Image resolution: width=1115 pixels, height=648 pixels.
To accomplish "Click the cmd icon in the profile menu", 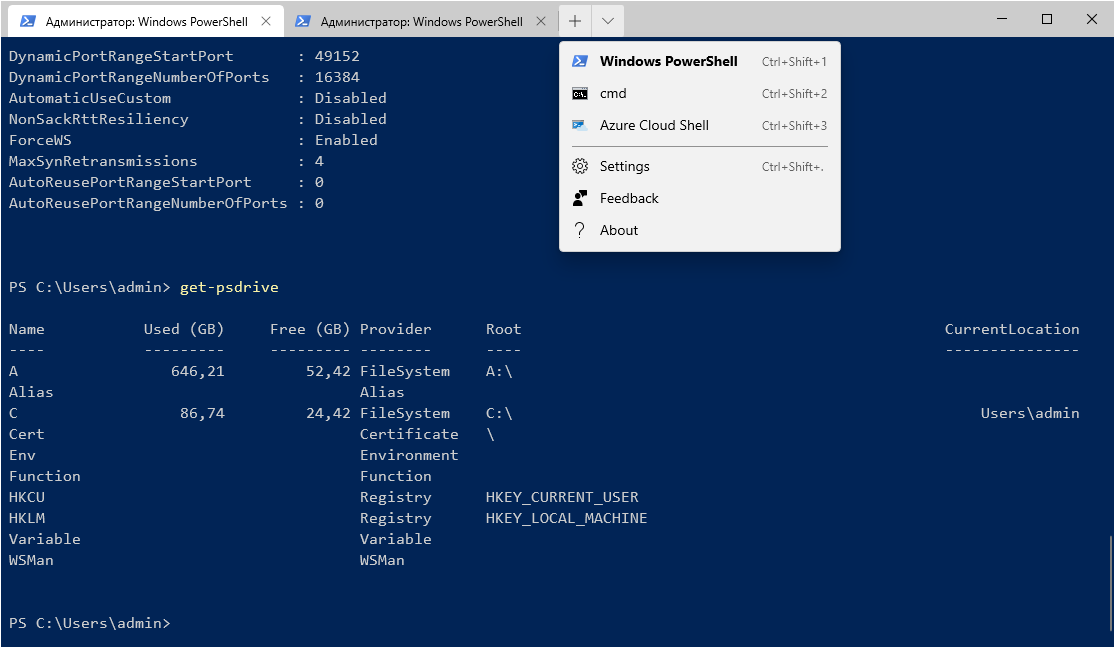I will click(579, 93).
